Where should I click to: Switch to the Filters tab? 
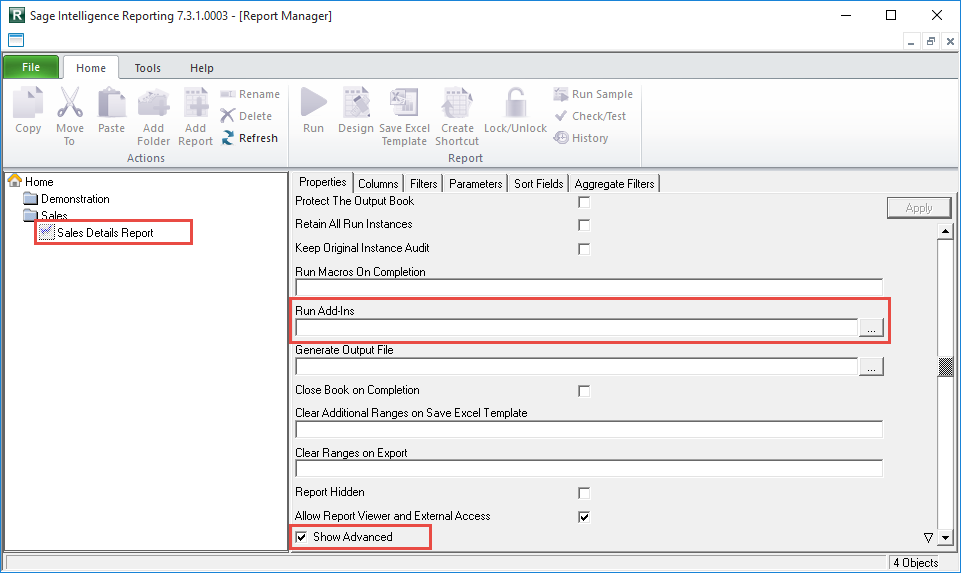click(x=424, y=184)
